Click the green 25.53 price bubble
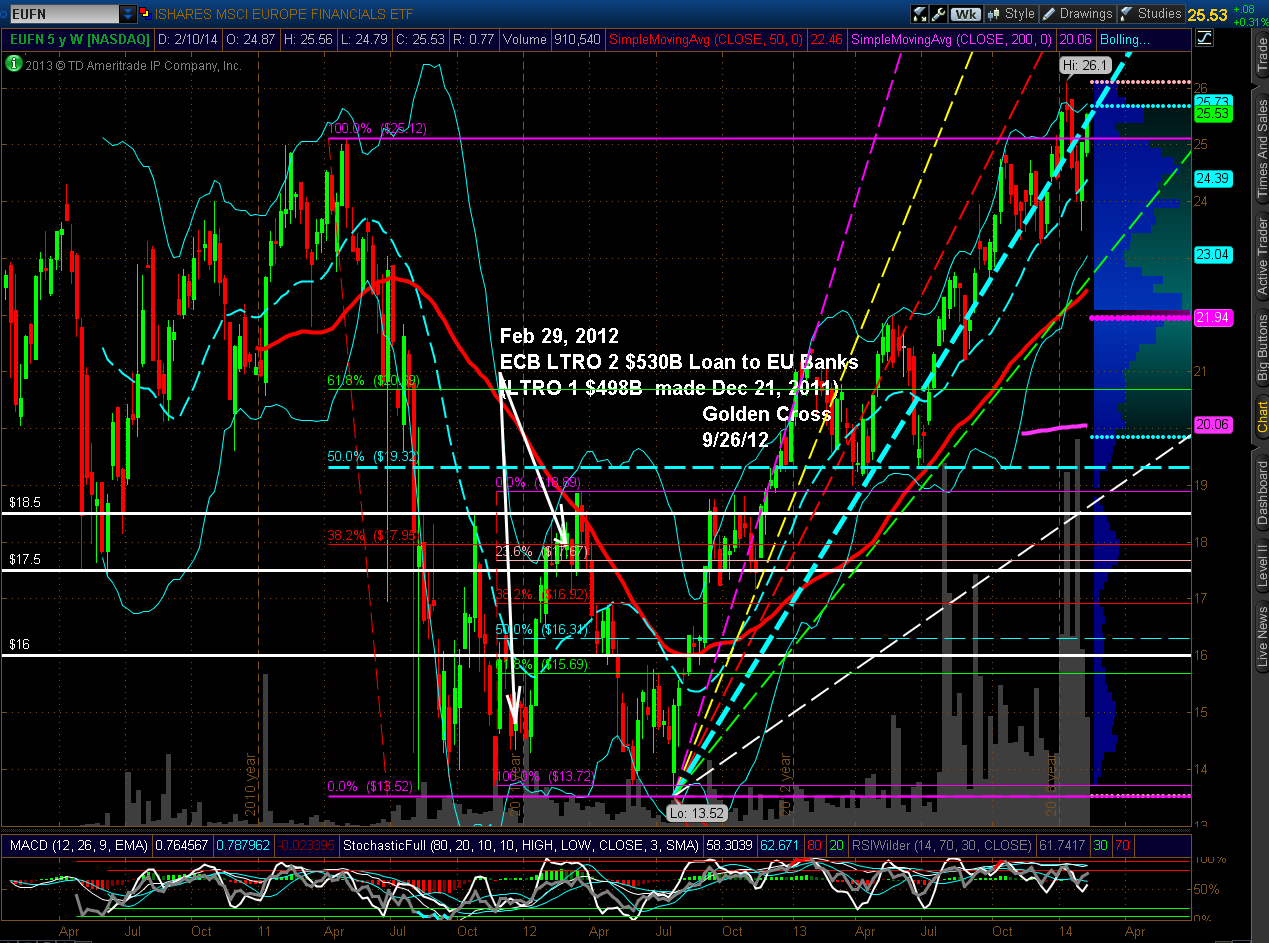1269x943 pixels. [1212, 114]
